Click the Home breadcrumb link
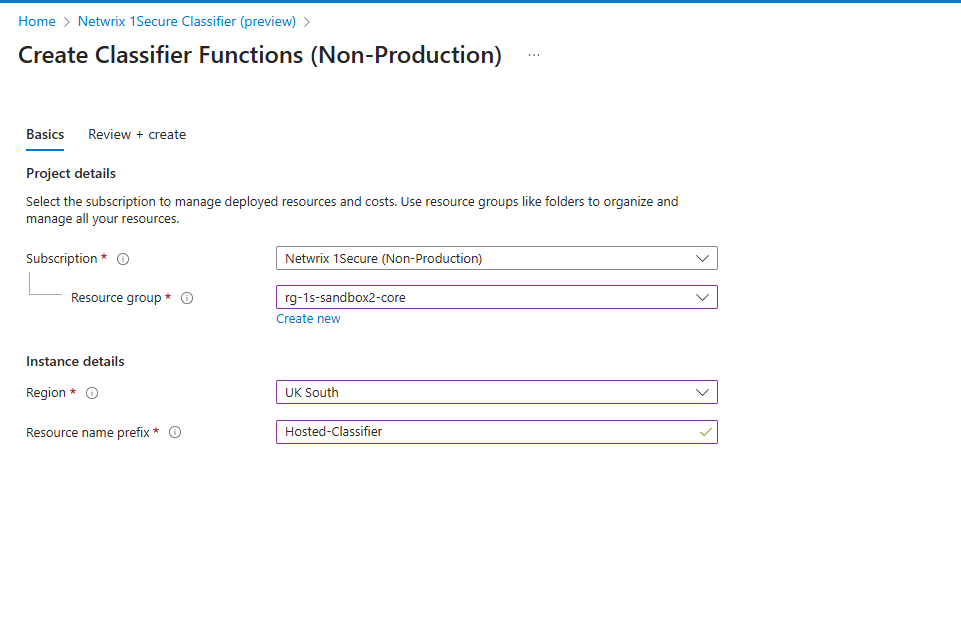The height and width of the screenshot is (627, 961). (x=37, y=21)
